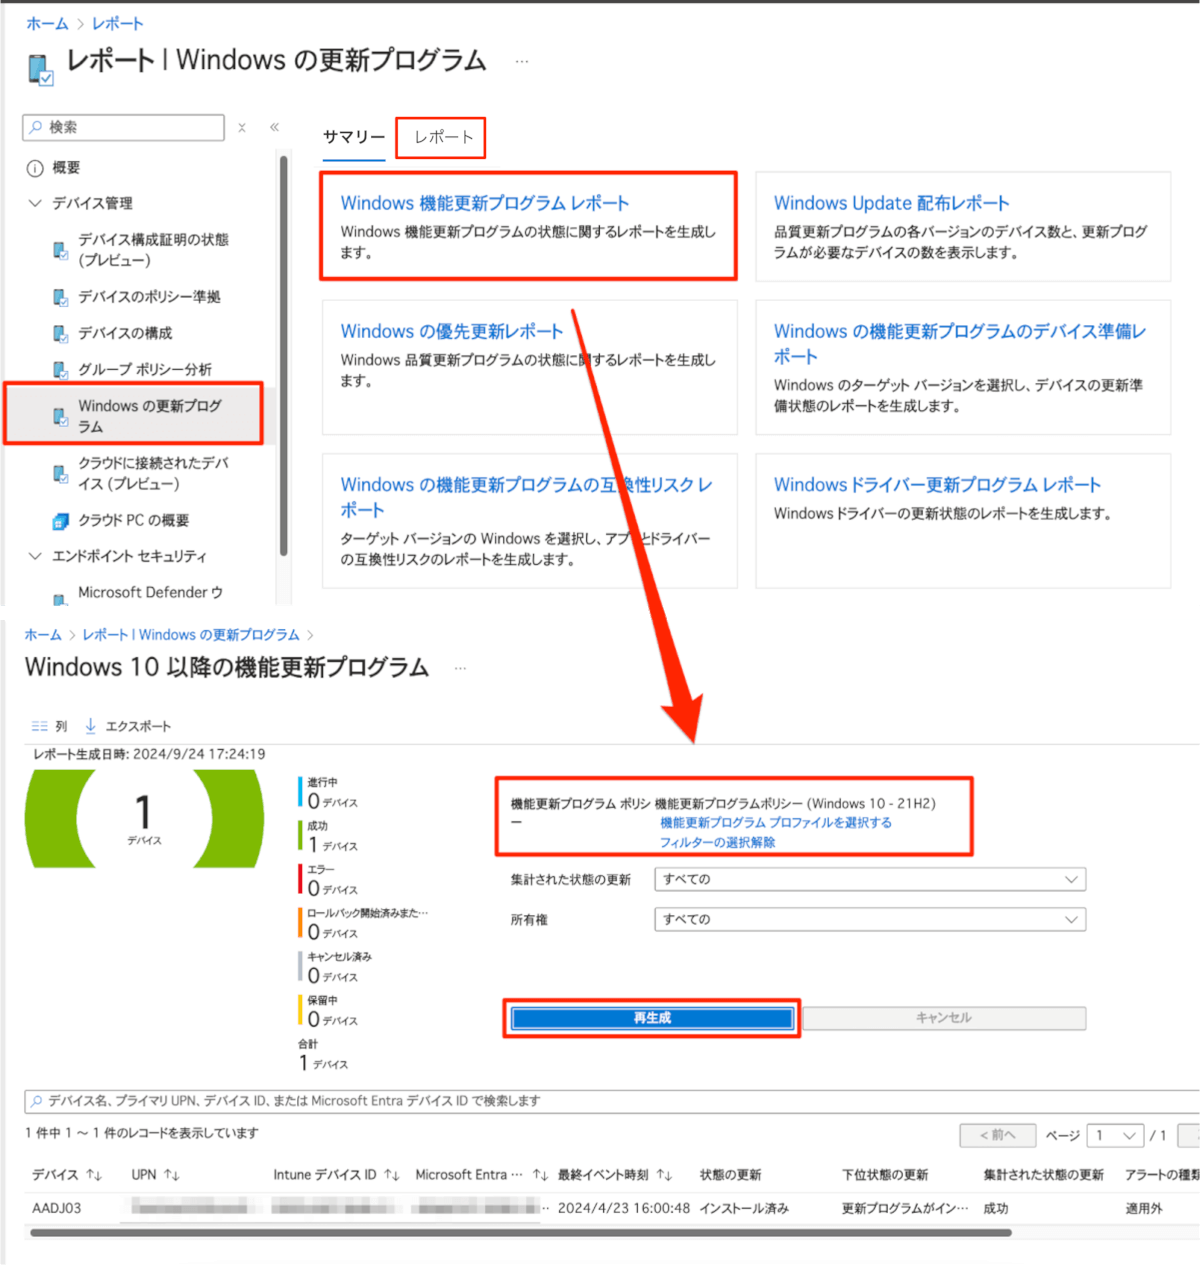Screen dimensions: 1200x1265
Task: Focus the sidebar 検索 input field
Action: click(124, 127)
